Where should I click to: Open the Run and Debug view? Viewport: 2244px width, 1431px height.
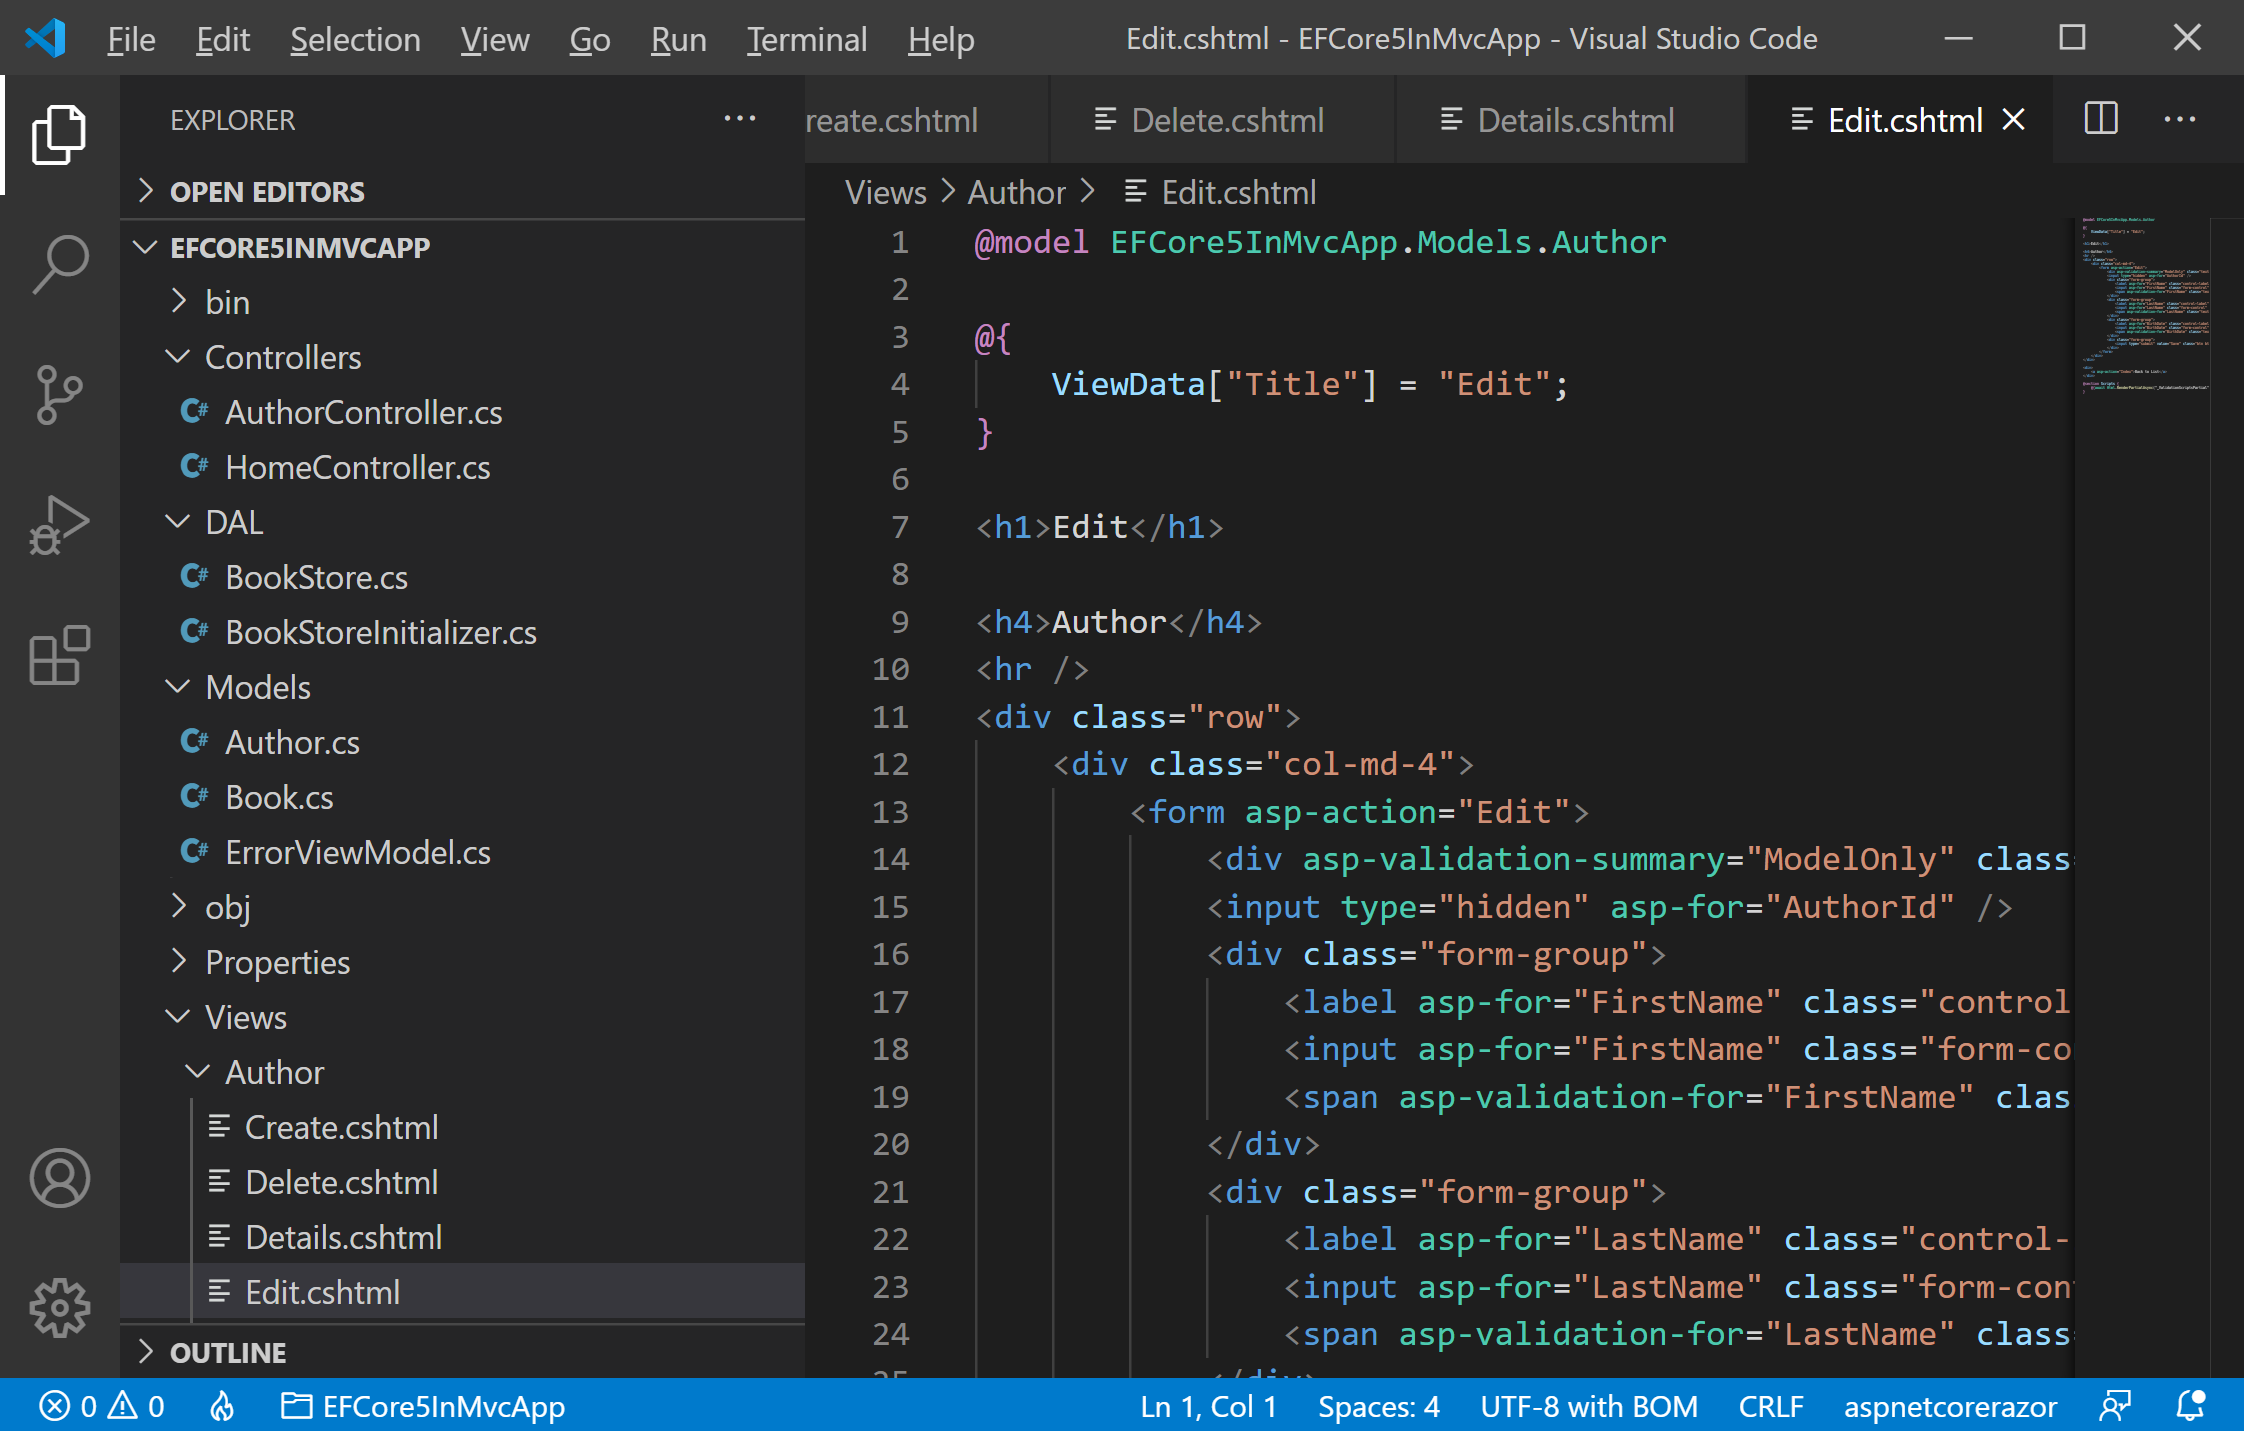point(60,524)
